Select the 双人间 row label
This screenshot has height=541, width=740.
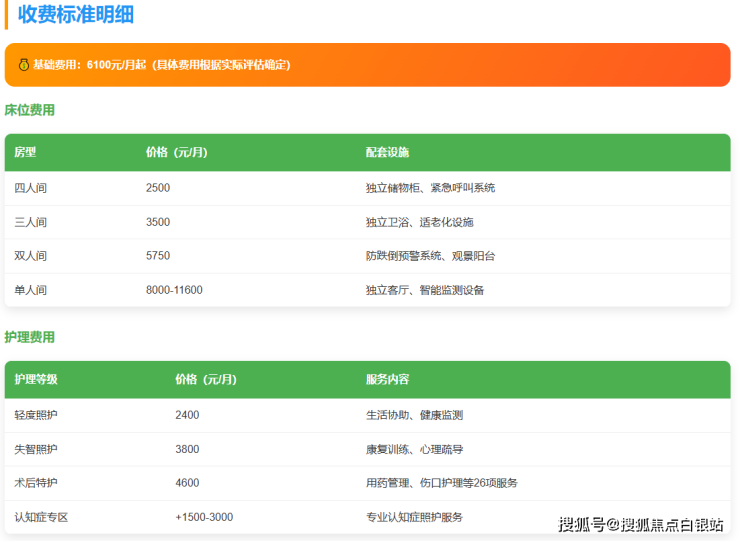tap(30, 256)
